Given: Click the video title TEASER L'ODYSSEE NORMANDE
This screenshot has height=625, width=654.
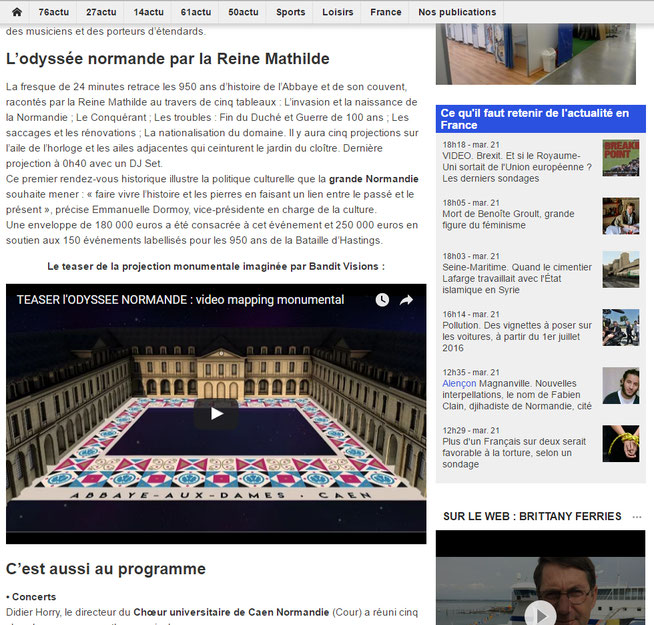Looking at the screenshot, I should [x=180, y=300].
